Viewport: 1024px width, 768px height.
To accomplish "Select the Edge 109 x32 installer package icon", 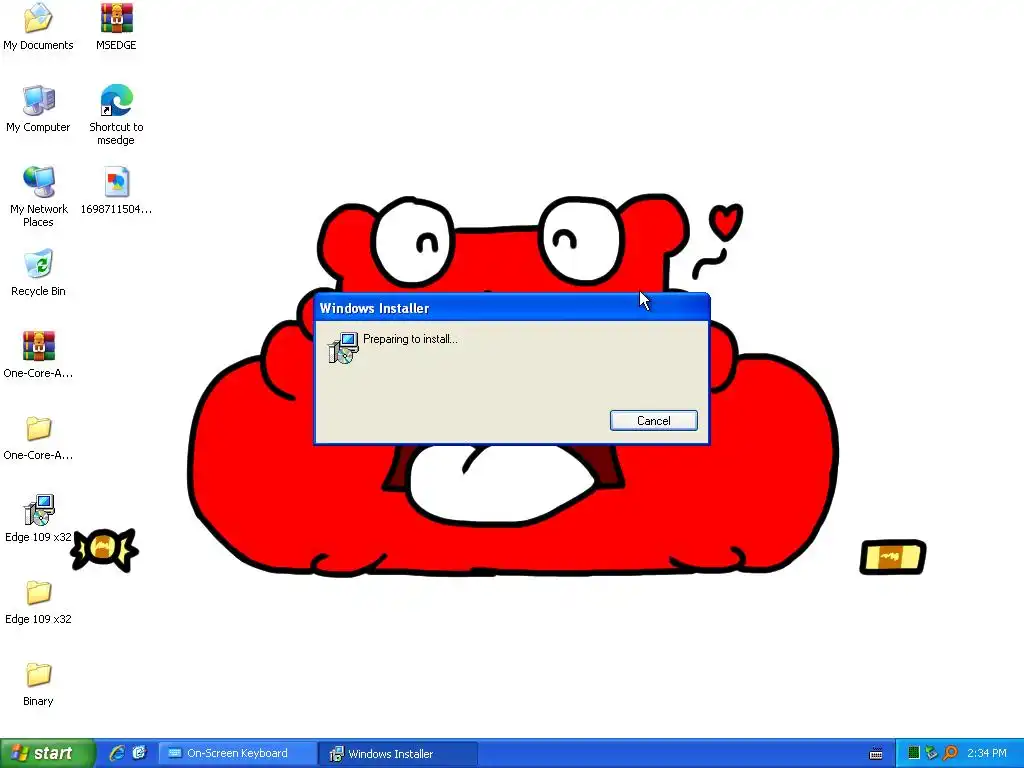I will 38,510.
